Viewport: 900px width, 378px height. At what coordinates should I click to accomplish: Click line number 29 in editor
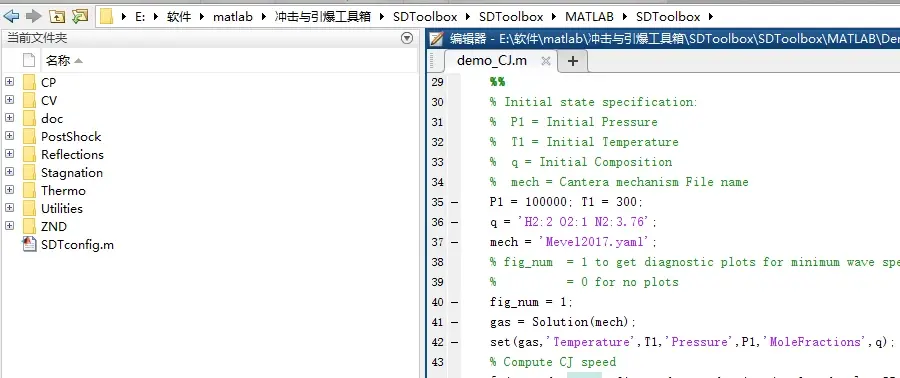click(x=437, y=82)
